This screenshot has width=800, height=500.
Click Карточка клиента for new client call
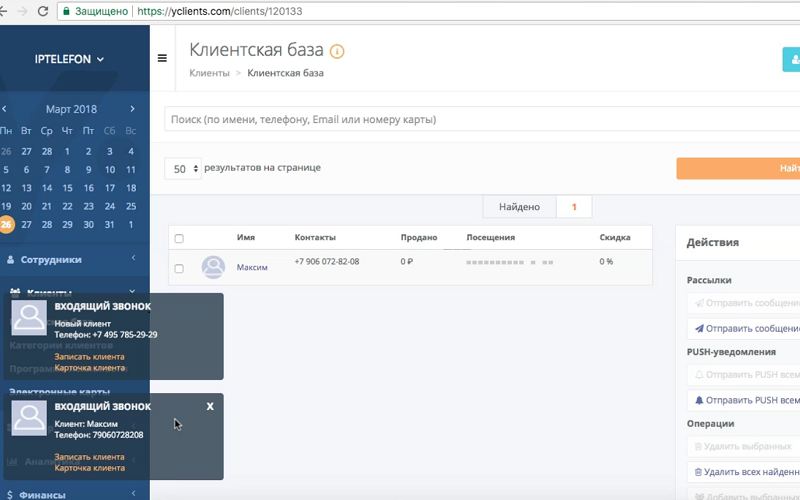coord(89,368)
